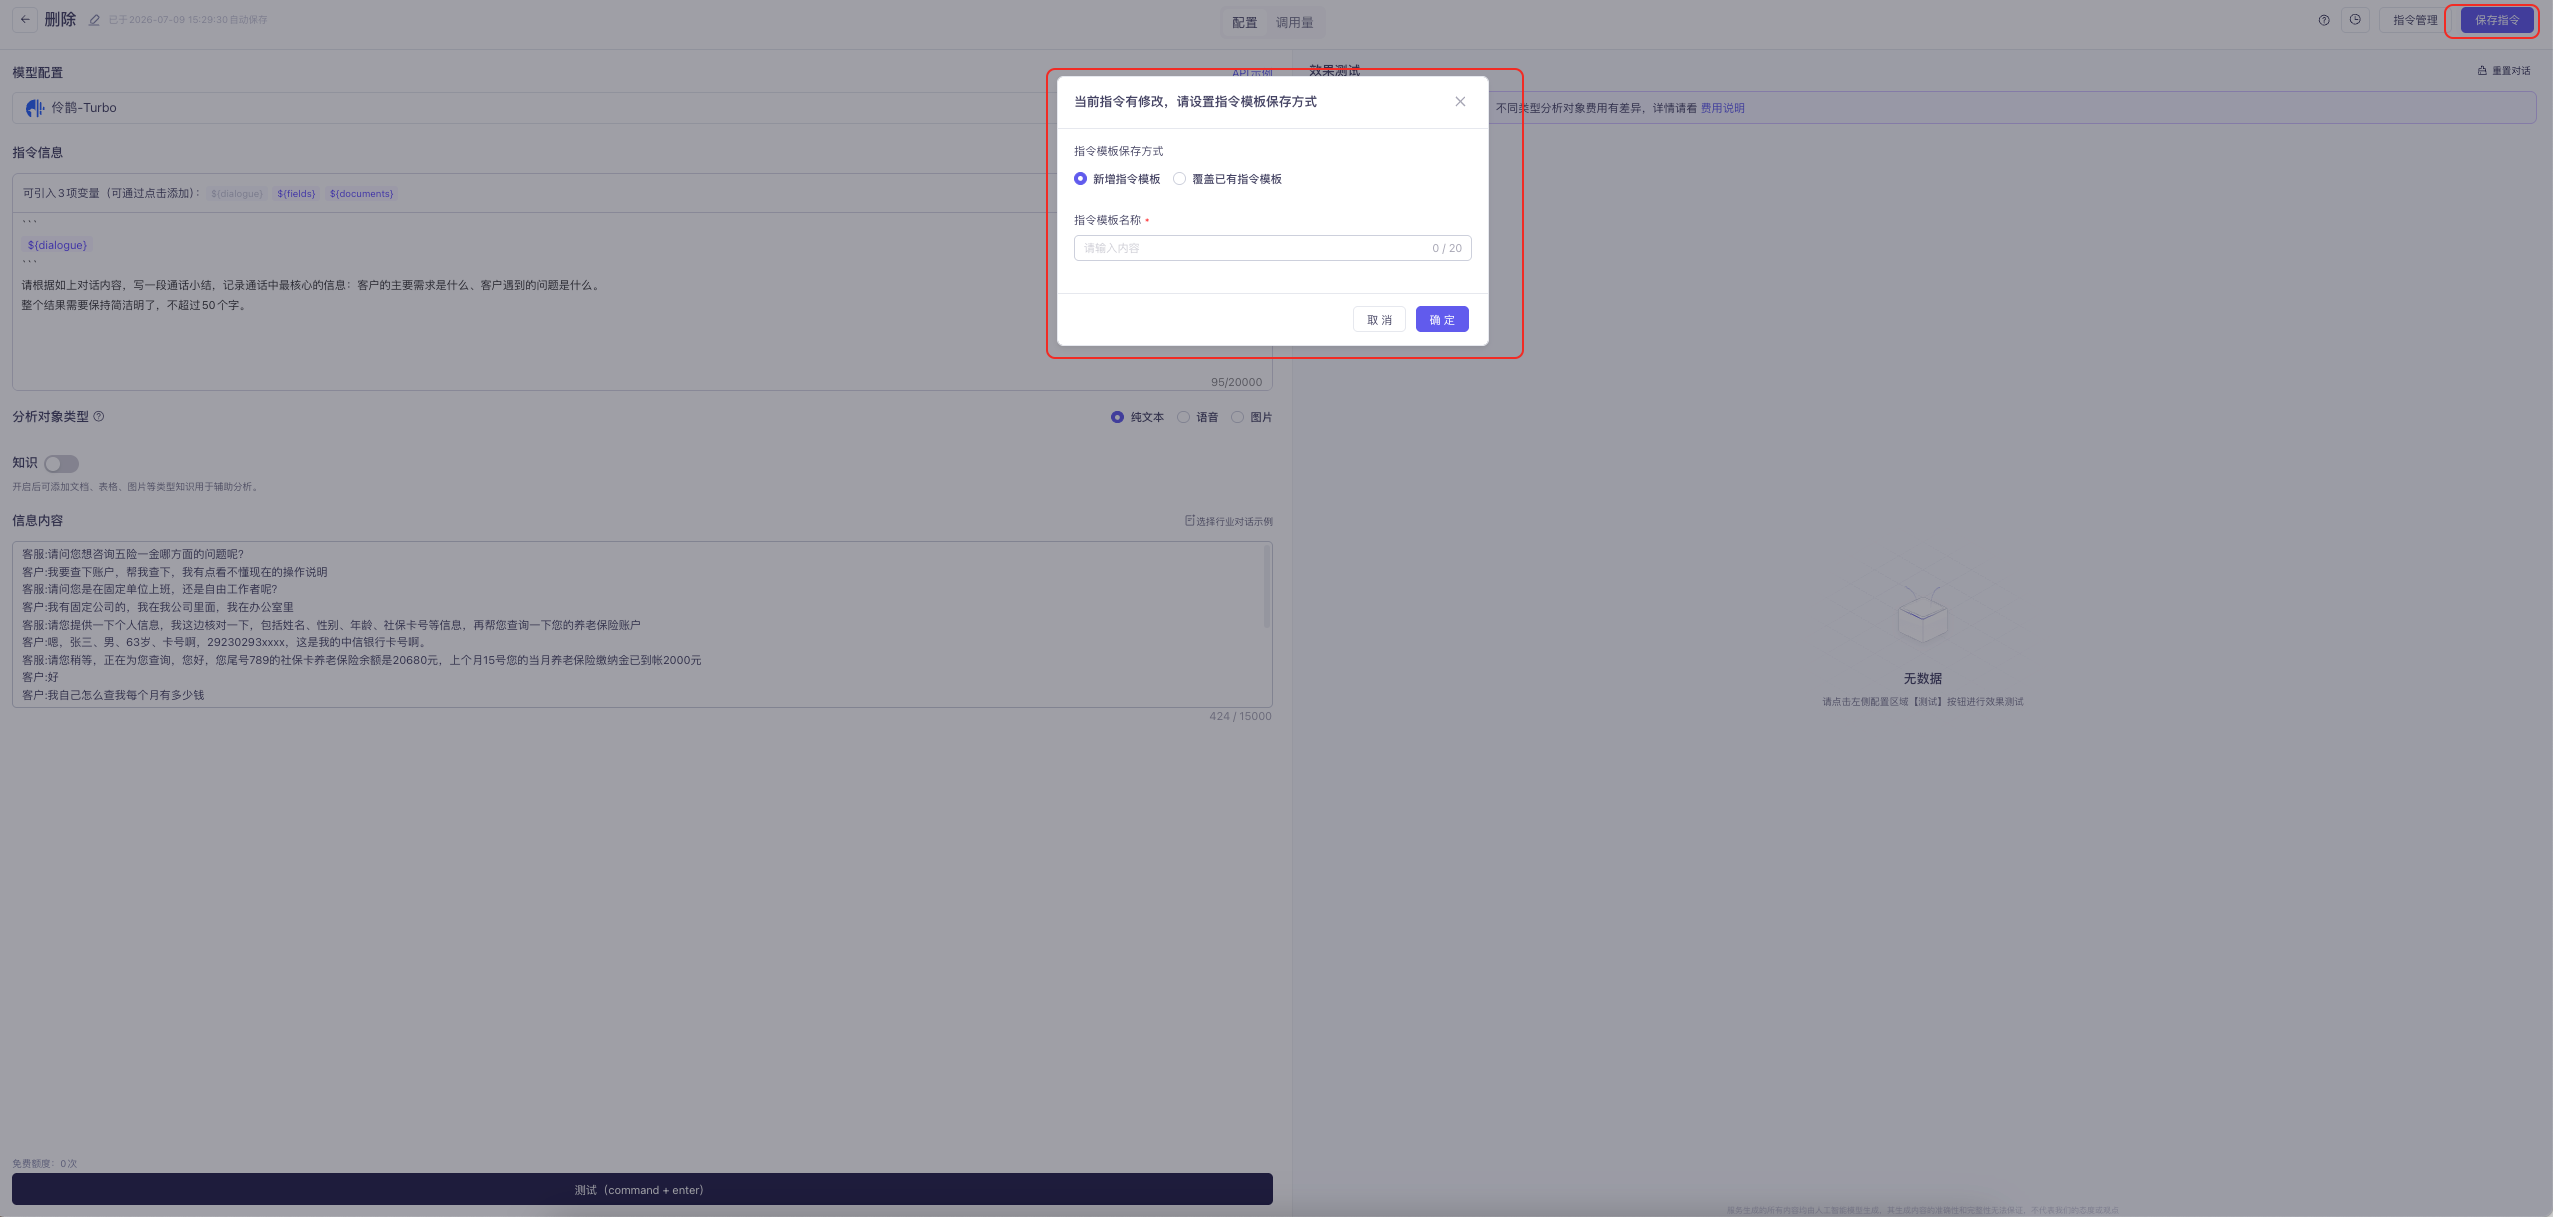Screen dimensions: 2553x1217
Task: Open 选择行业对话示例
Action: pos(1229,521)
